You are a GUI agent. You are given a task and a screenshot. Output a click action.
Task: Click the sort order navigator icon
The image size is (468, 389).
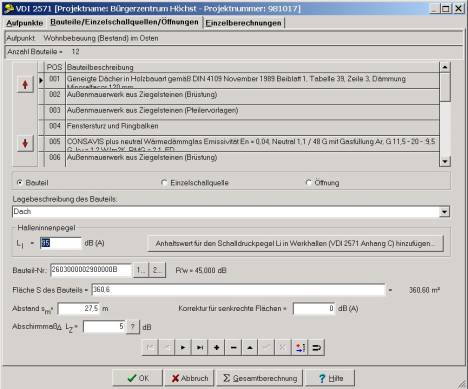coord(300,348)
